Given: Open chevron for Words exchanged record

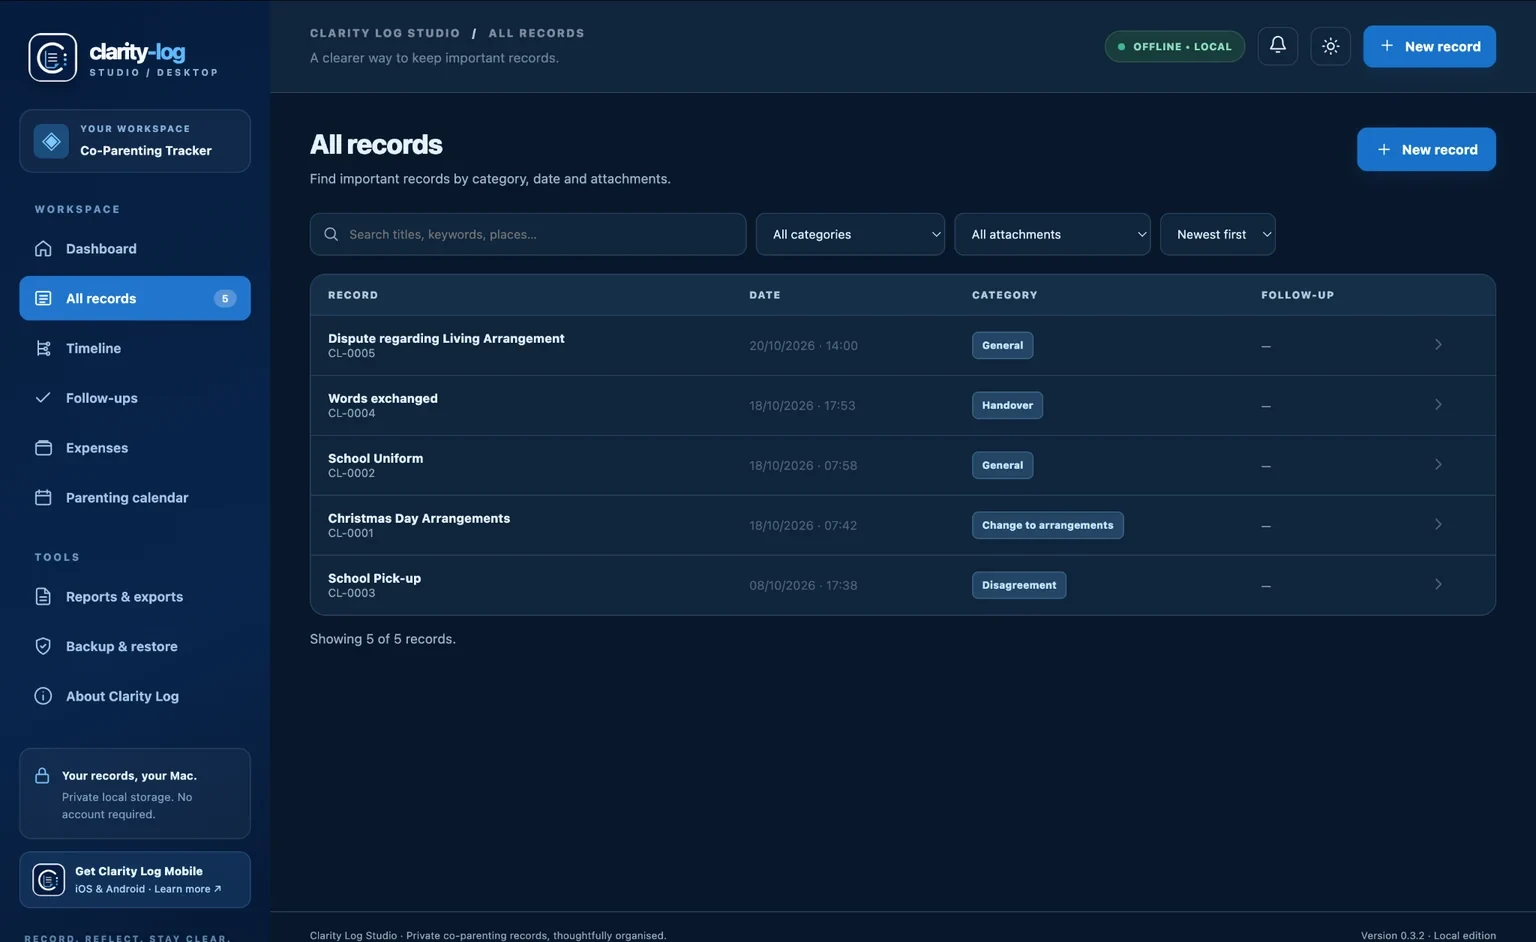Looking at the screenshot, I should click(1438, 405).
